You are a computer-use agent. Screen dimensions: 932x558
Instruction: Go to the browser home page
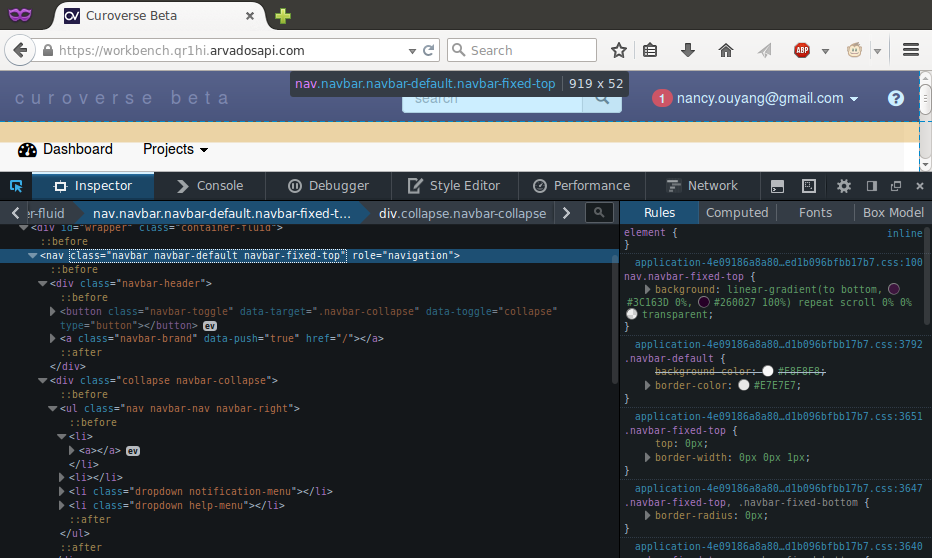click(726, 50)
